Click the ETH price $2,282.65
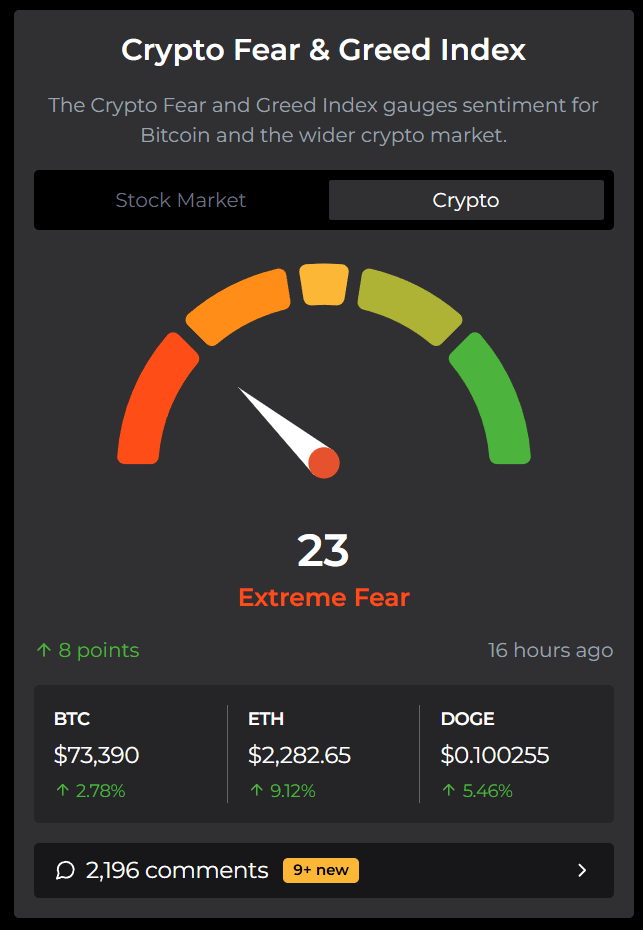This screenshot has height=930, width=643. [x=299, y=755]
